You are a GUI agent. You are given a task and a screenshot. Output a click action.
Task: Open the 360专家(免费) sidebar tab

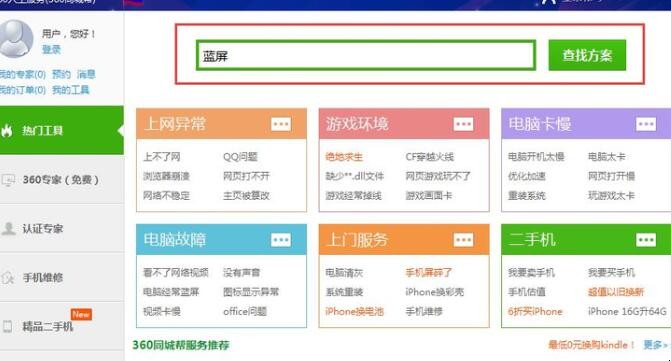(x=62, y=180)
